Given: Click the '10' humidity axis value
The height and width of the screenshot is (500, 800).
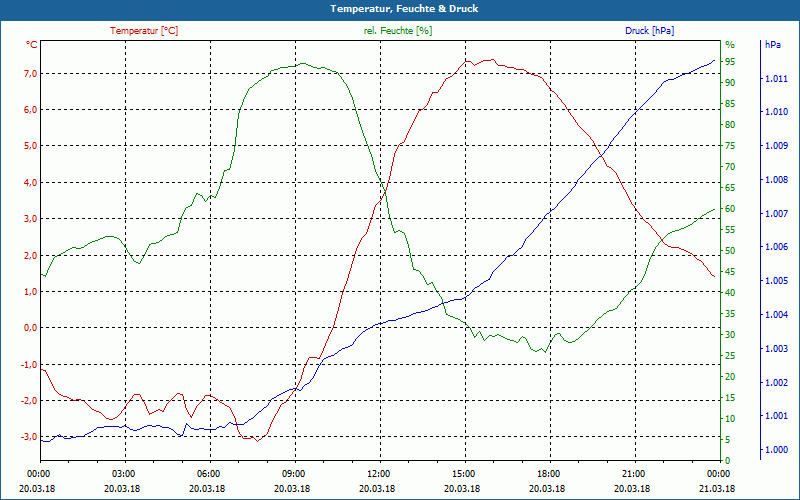Looking at the screenshot, I should pyautogui.click(x=730, y=419).
